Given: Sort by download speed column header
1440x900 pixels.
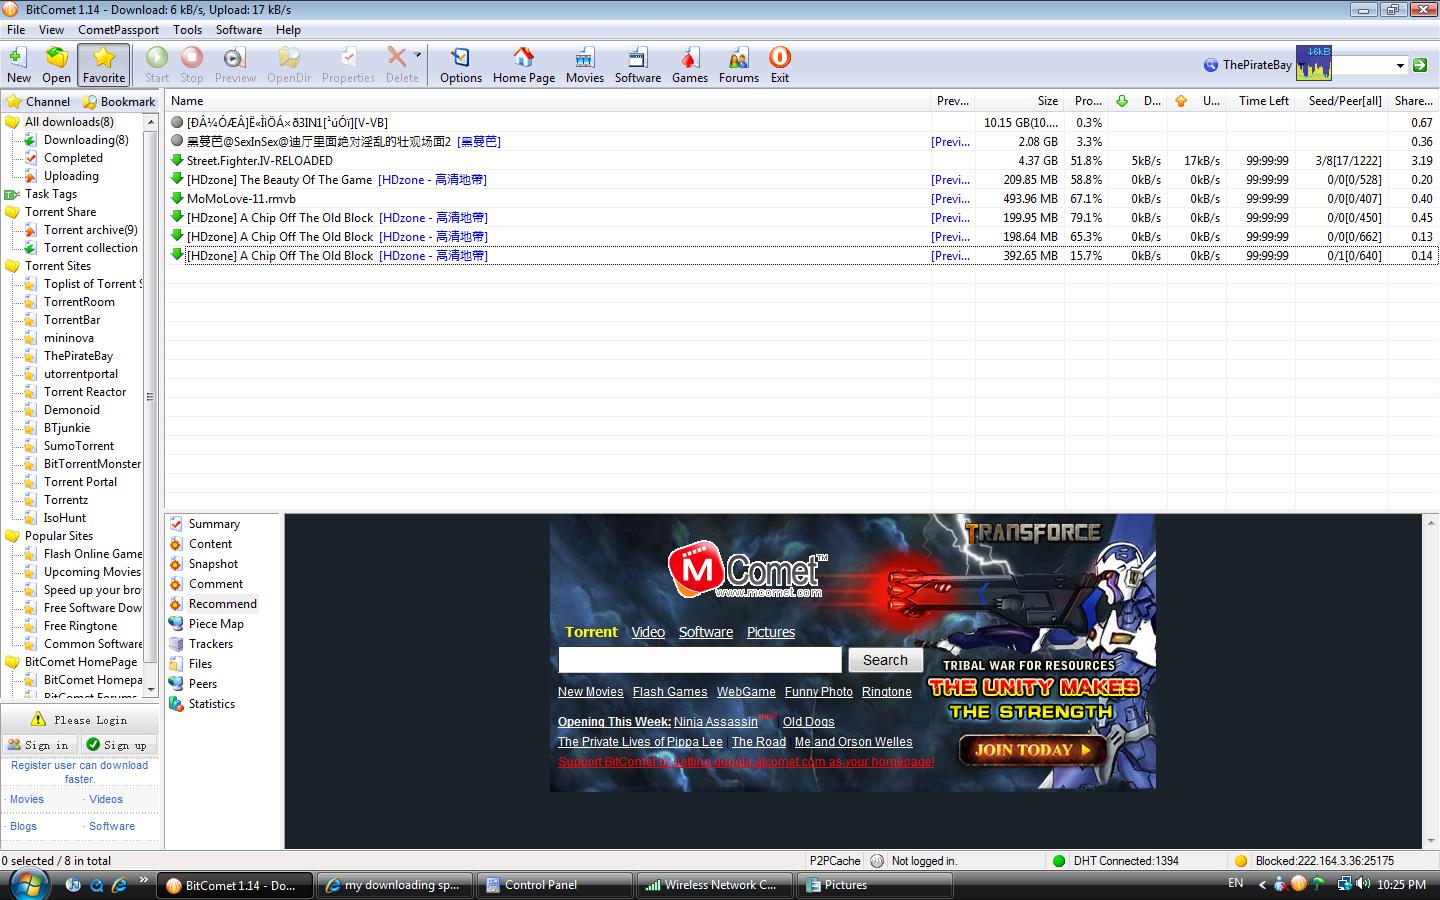Looking at the screenshot, I should 1137,101.
